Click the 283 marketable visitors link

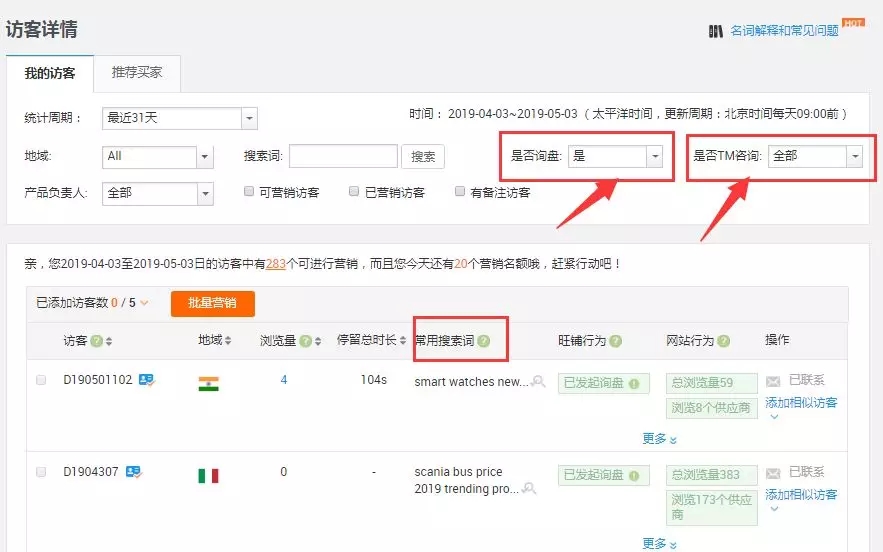pos(276,264)
